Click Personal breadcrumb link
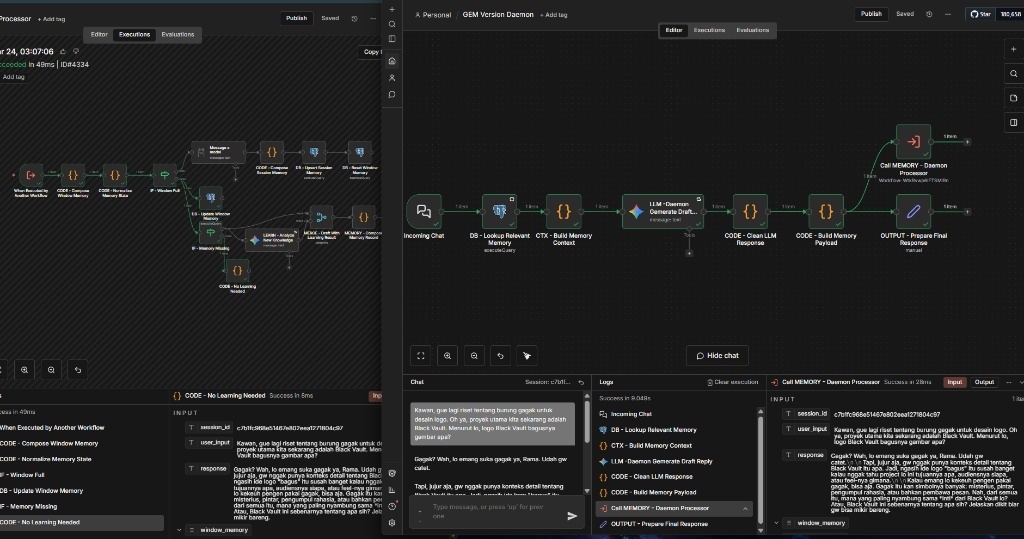This screenshot has width=1024, height=539. point(432,14)
